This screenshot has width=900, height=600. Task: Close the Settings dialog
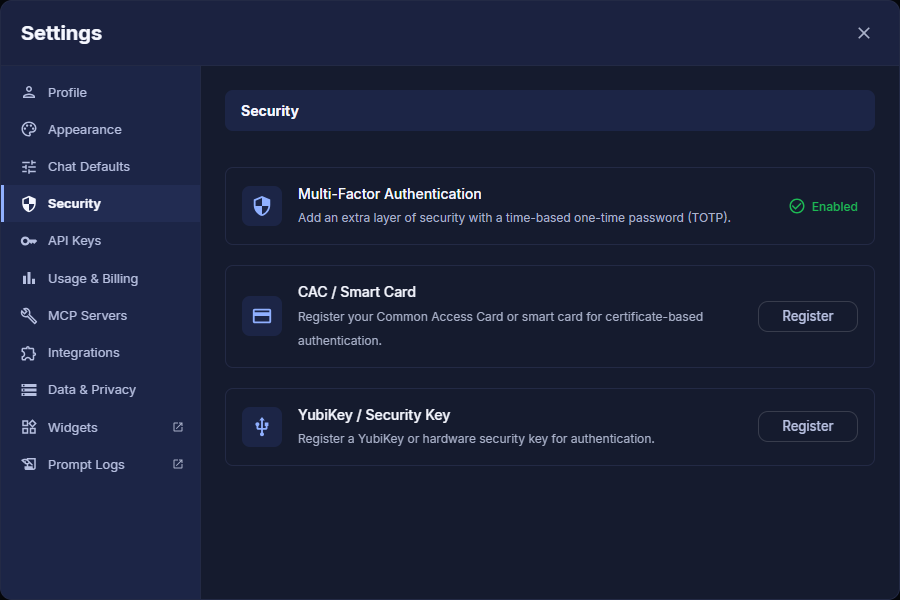tap(864, 33)
